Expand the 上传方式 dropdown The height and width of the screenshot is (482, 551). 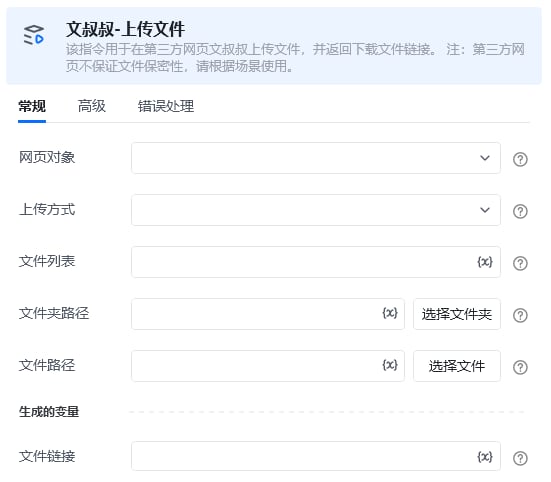click(316, 210)
